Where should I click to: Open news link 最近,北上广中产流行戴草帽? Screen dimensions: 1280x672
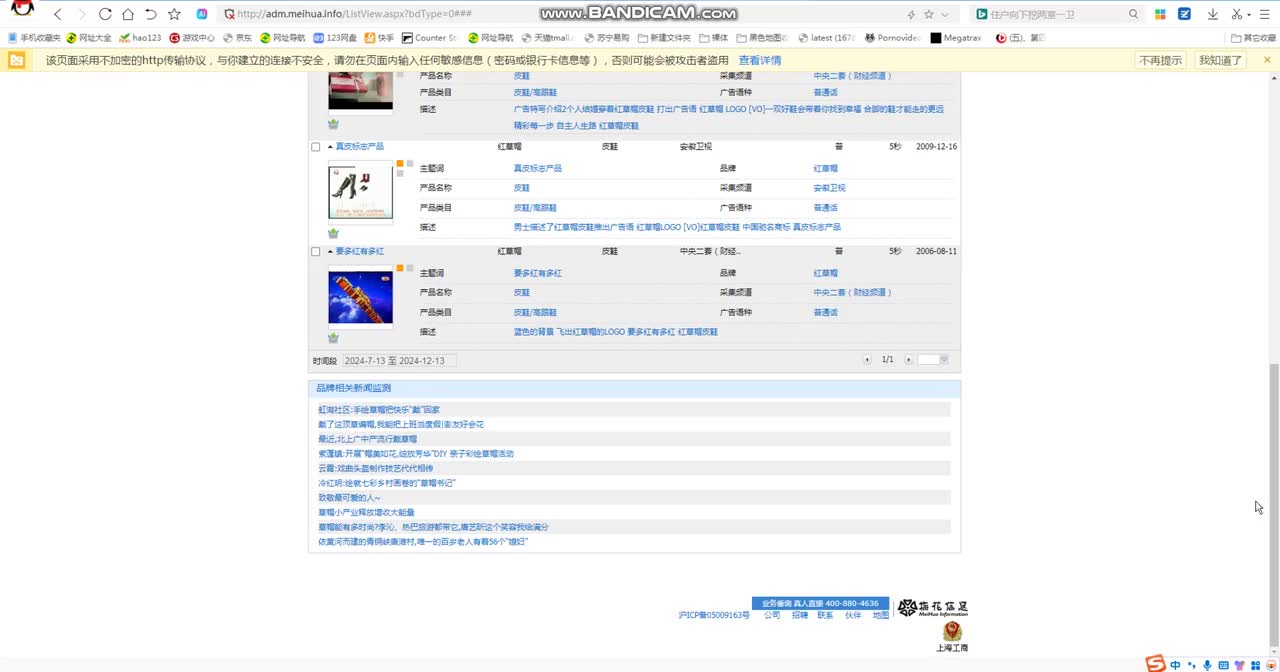tap(368, 439)
